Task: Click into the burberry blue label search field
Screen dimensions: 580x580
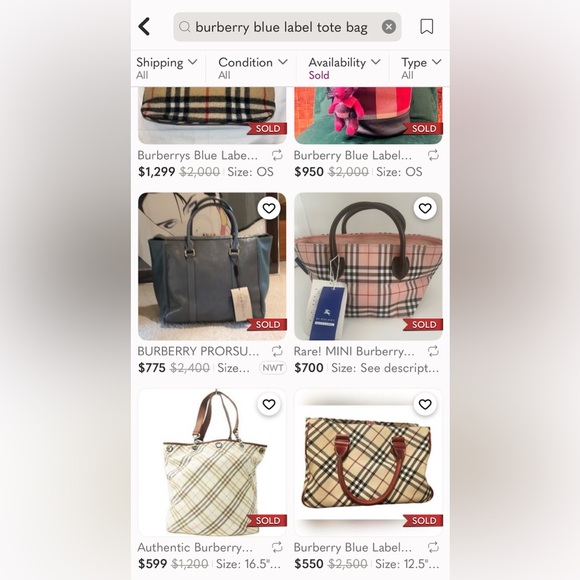Action: (x=281, y=27)
